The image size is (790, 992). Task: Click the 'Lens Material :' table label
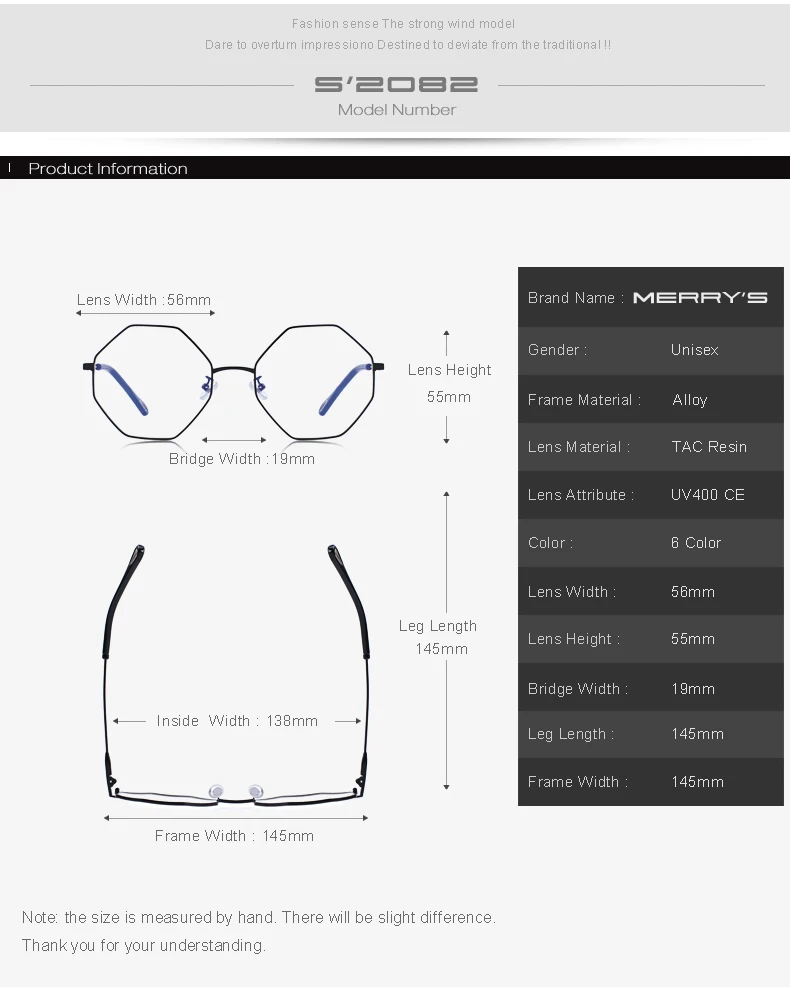tap(579, 447)
